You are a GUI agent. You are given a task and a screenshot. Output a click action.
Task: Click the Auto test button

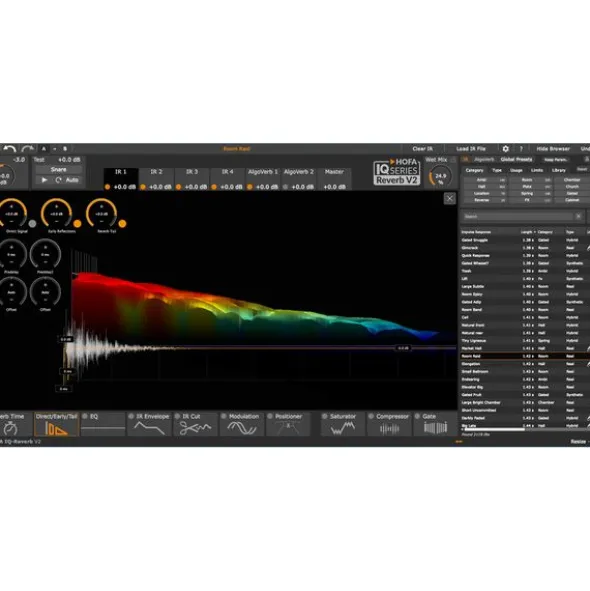[x=72, y=180]
